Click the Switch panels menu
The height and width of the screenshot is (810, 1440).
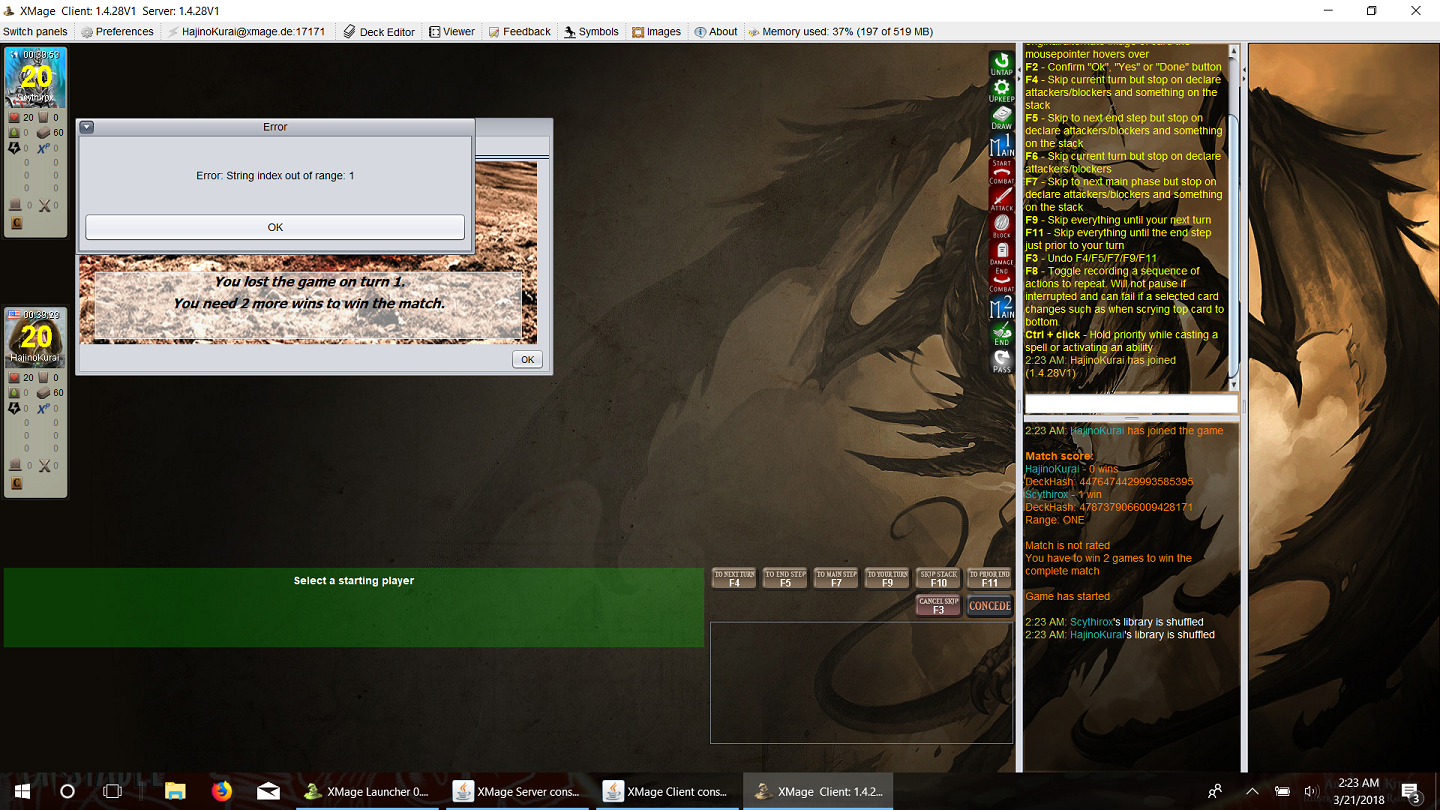(35, 32)
